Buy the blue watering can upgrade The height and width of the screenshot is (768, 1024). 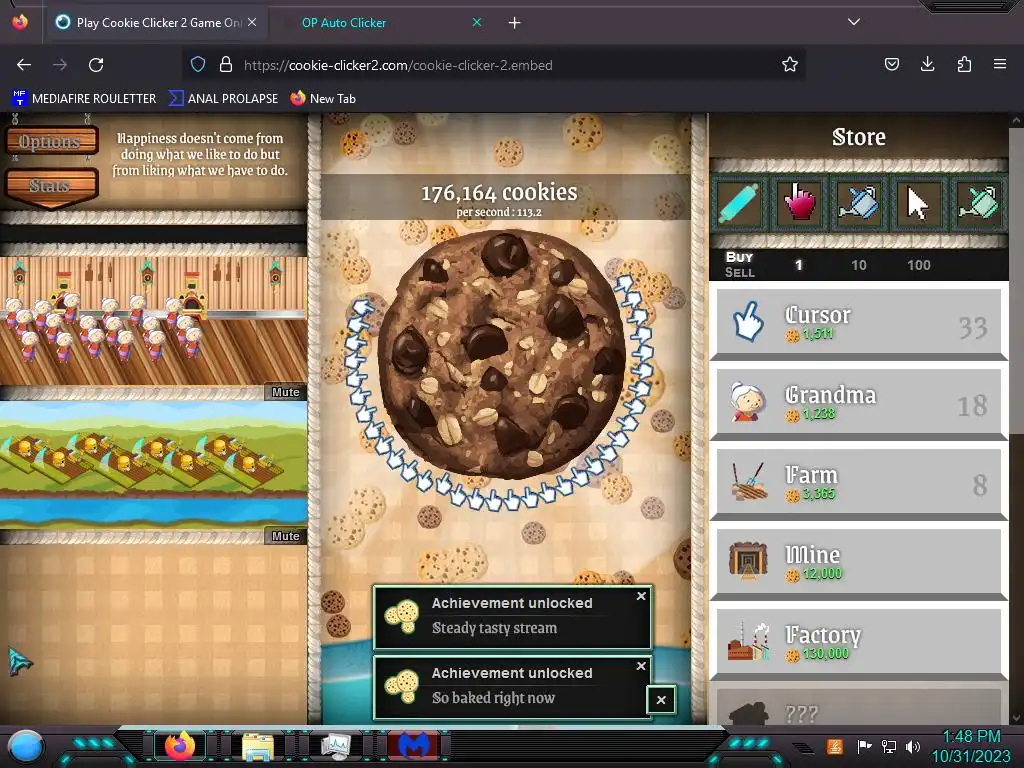point(859,203)
